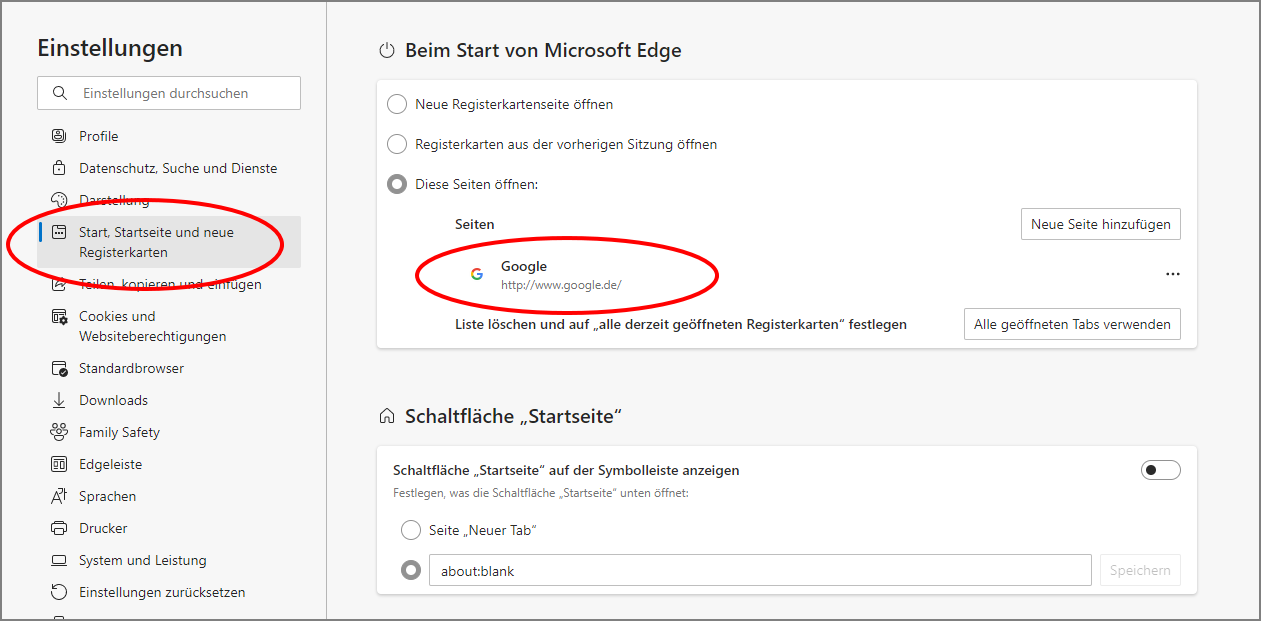Click the Google favicon in Seiten list
Screen dimensions: 1261x621
point(477,274)
